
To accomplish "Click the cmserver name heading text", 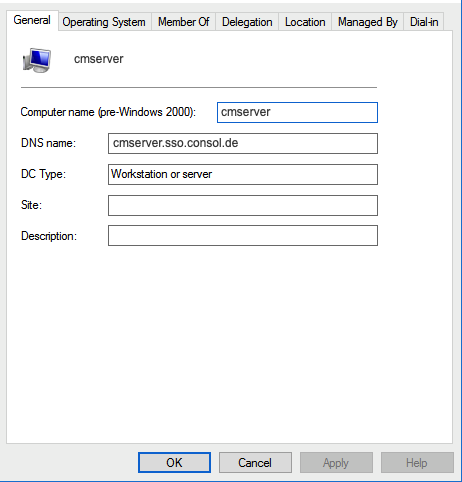I will (99, 59).
